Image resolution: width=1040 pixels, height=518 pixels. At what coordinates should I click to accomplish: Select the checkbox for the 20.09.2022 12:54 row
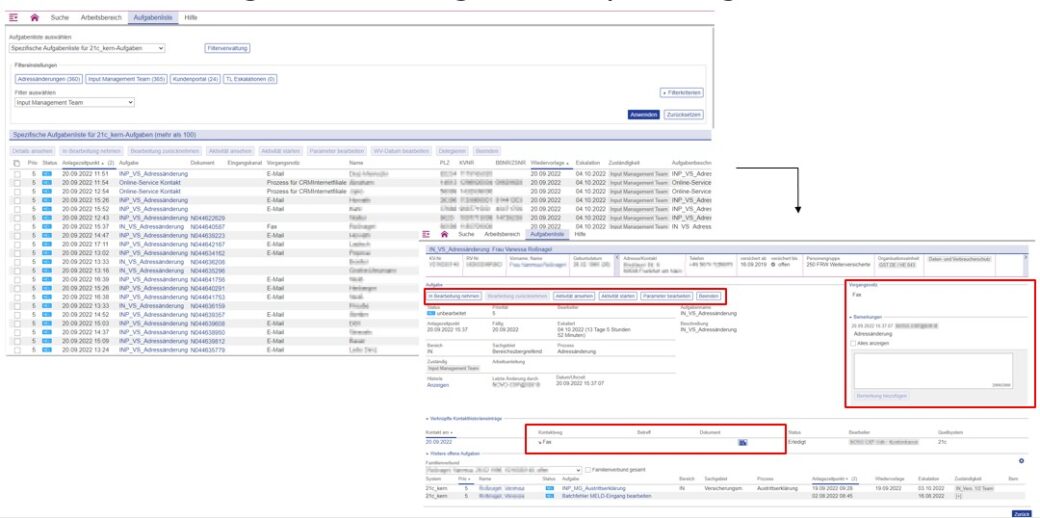coord(17,191)
